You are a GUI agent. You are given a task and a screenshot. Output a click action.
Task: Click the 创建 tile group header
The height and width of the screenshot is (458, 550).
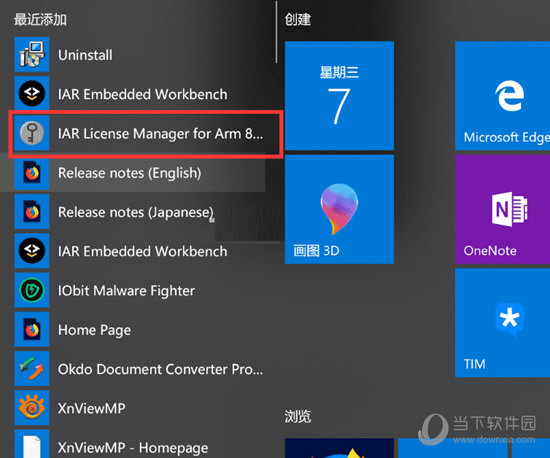[x=298, y=19]
